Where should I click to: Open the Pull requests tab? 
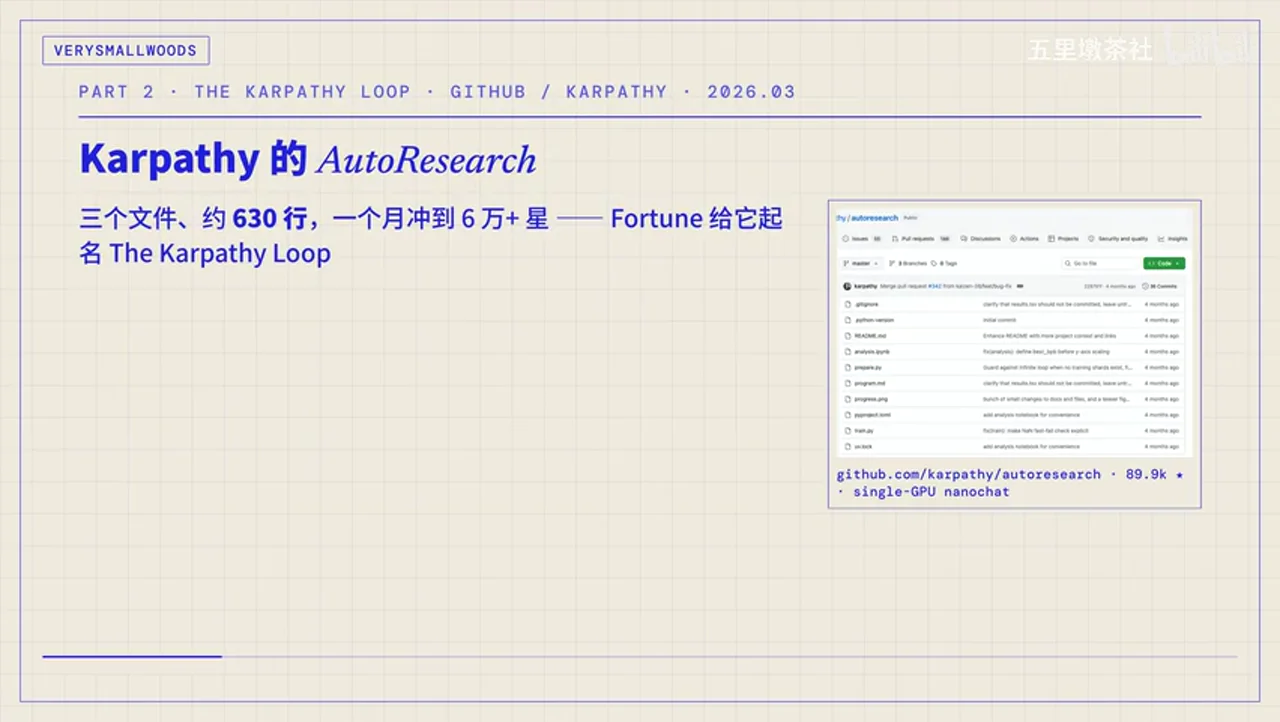(921, 239)
